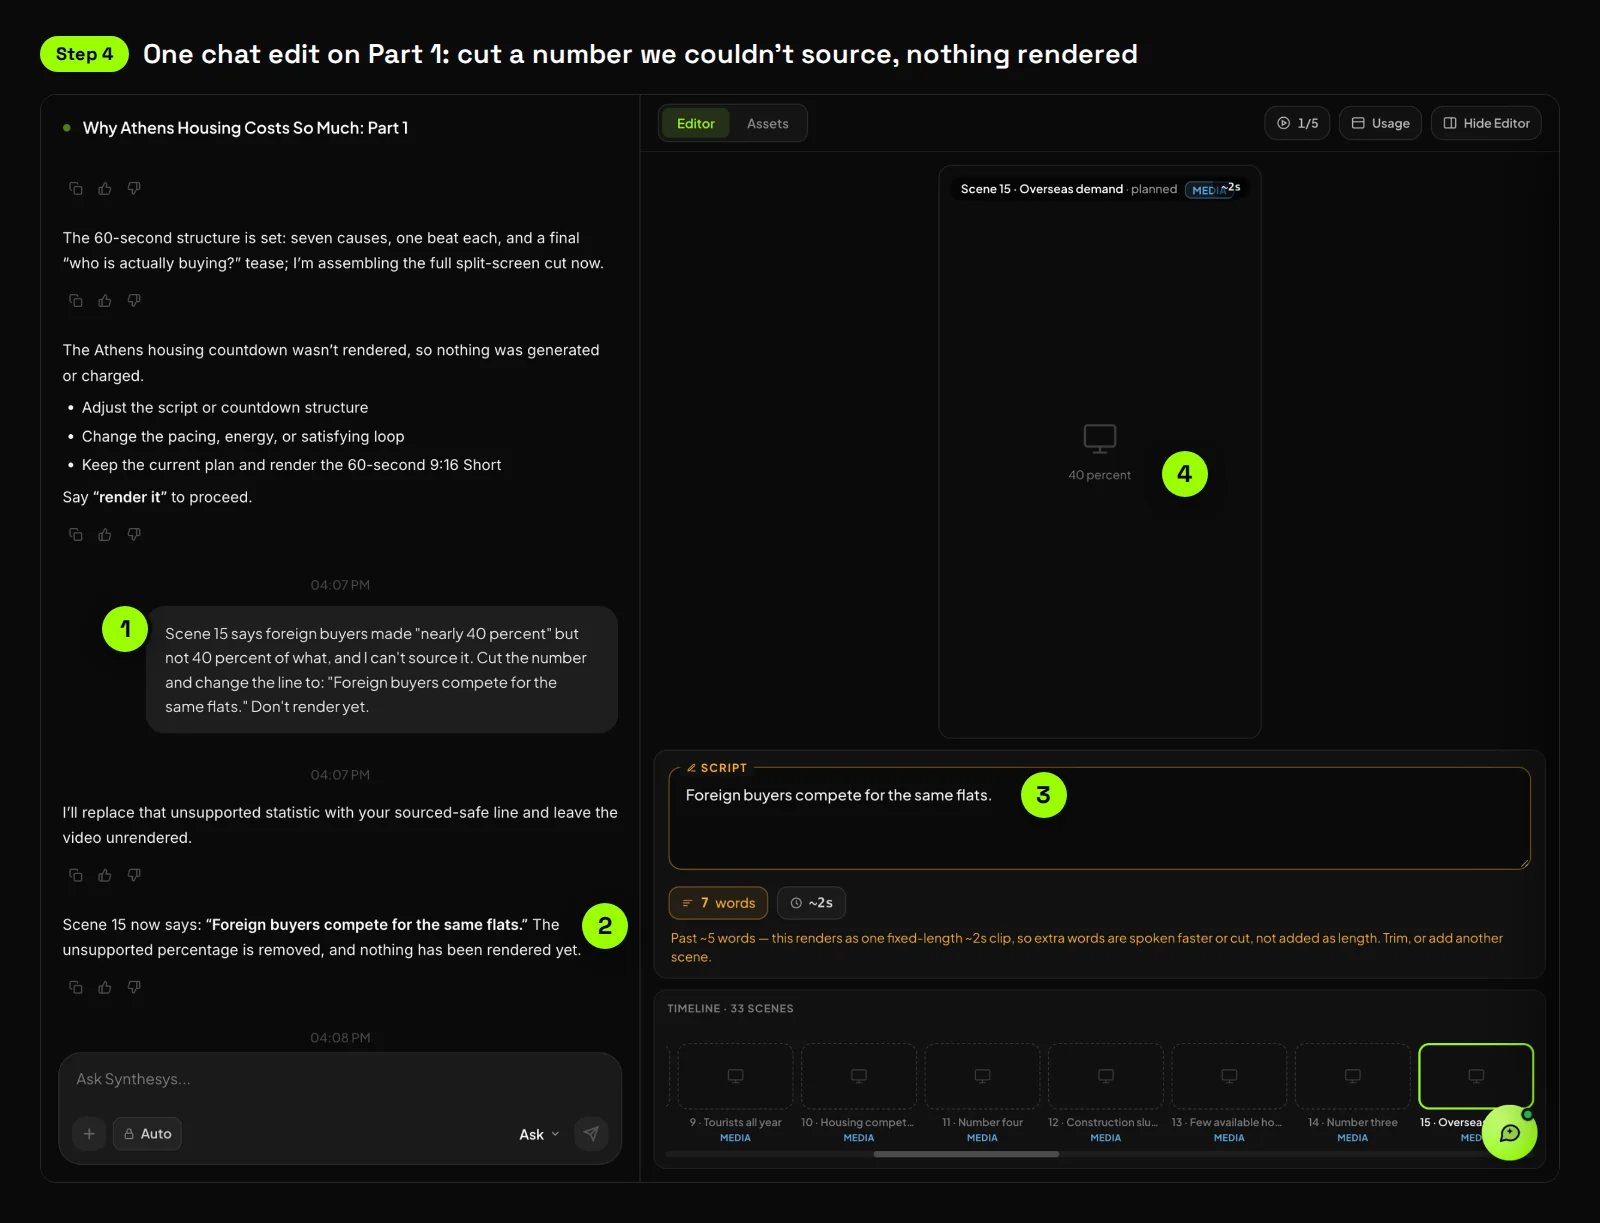Toggle the Auto mode lock button
This screenshot has width=1600, height=1223.
click(x=147, y=1133)
